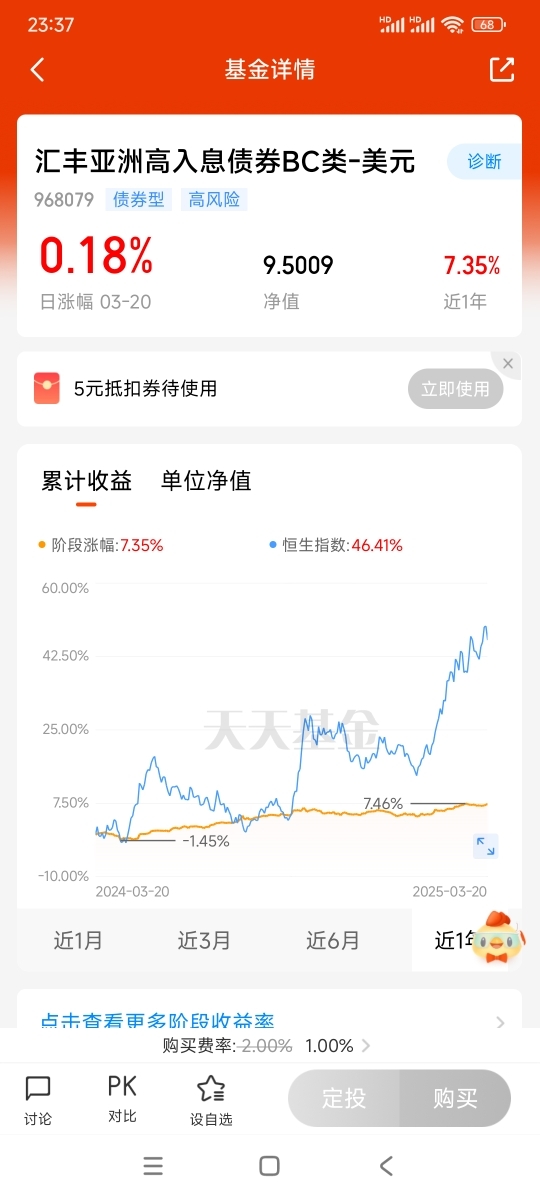Select the 近3月 period tab
The image size is (540, 1200).
click(x=204, y=940)
